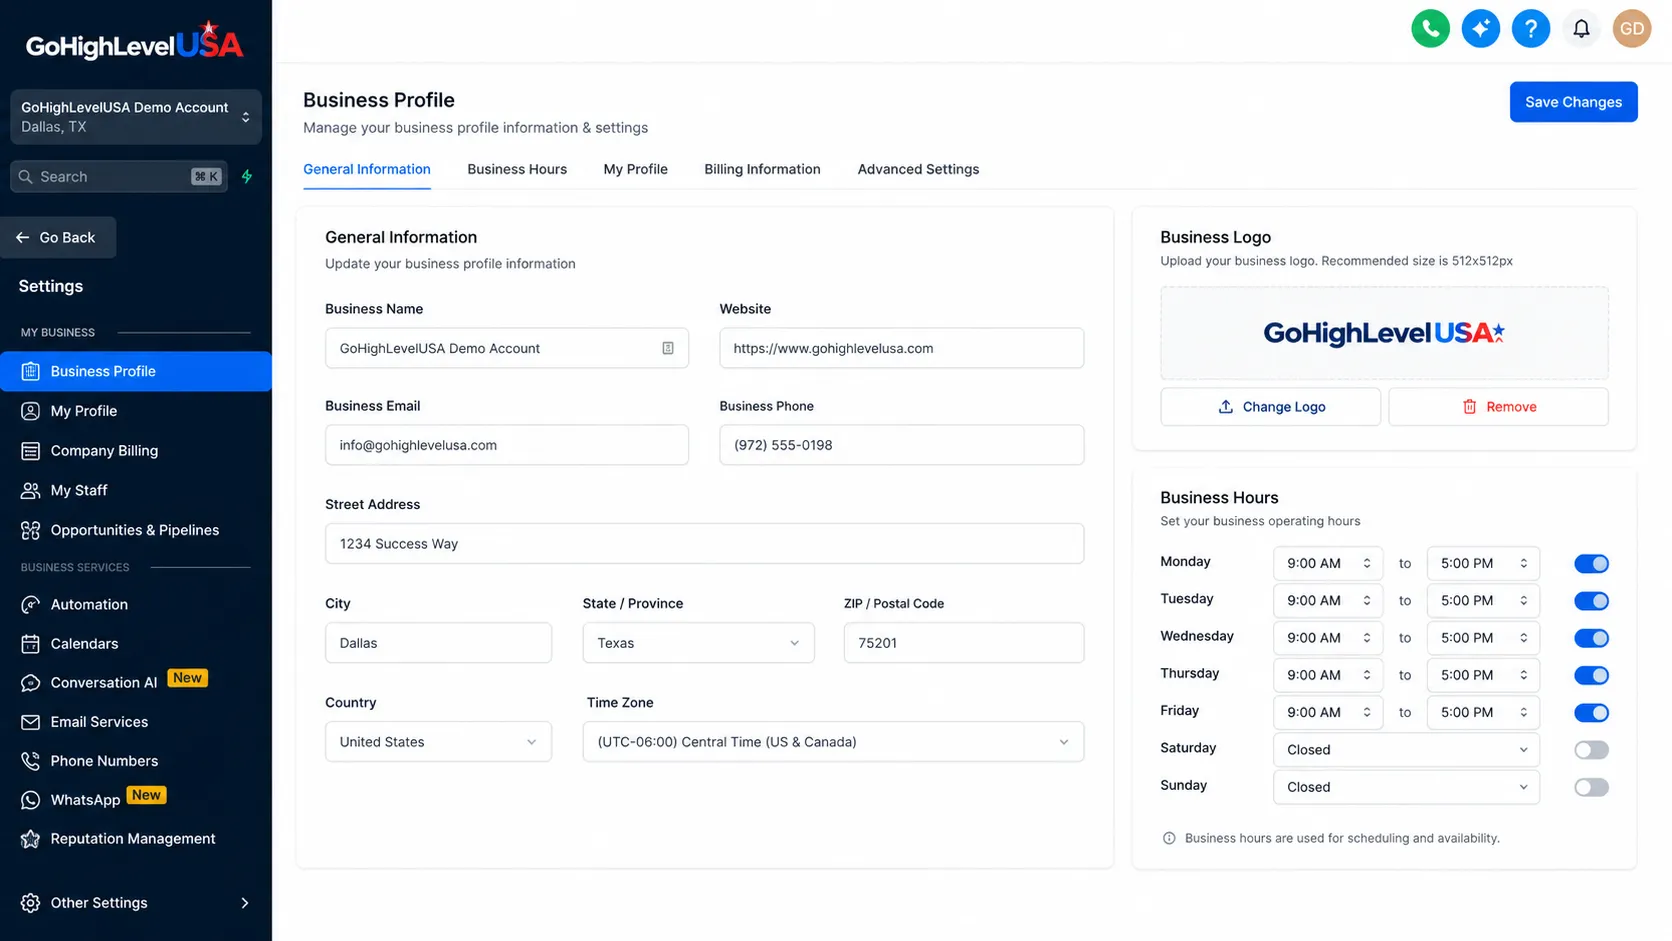
Task: Click the Website input field
Action: (x=901, y=348)
